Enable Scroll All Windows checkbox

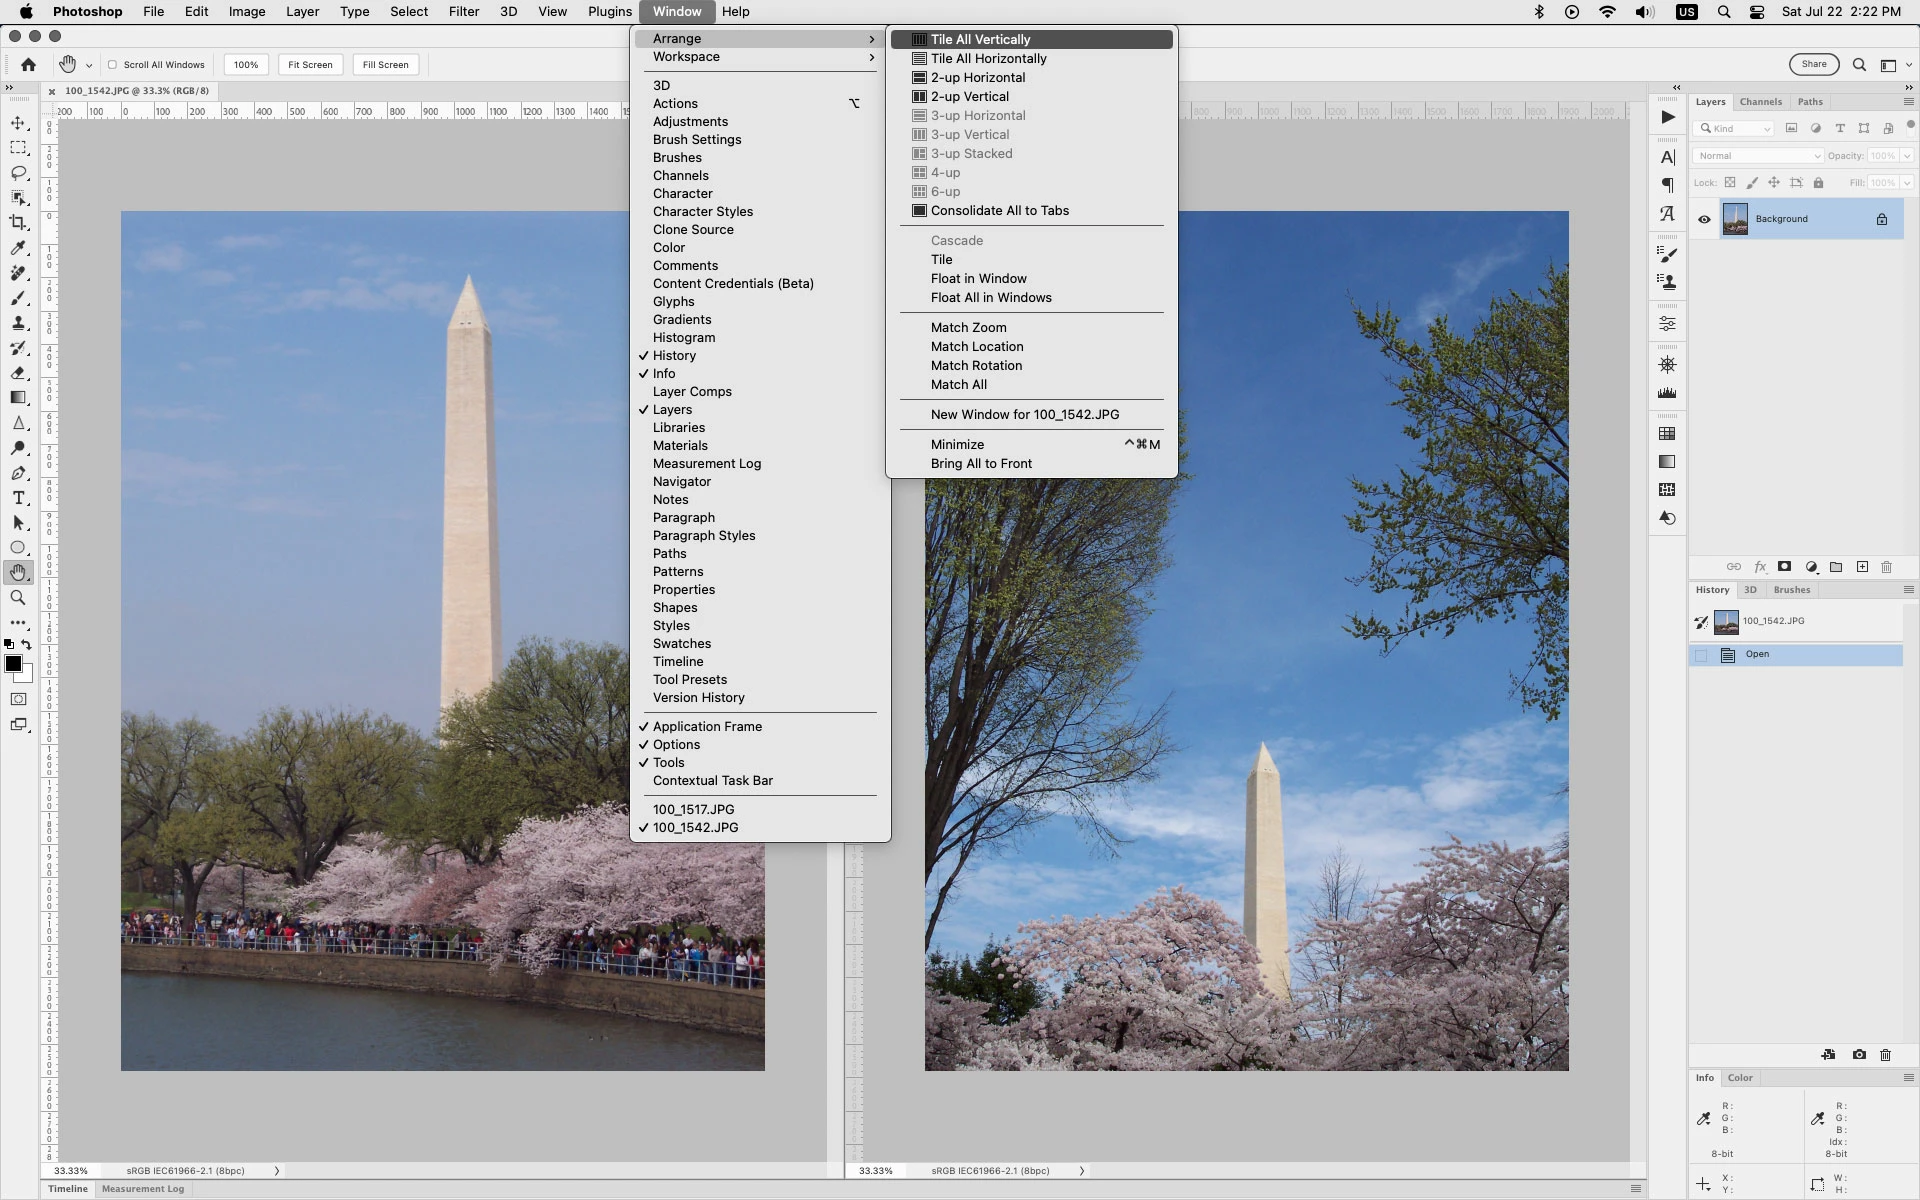point(113,65)
